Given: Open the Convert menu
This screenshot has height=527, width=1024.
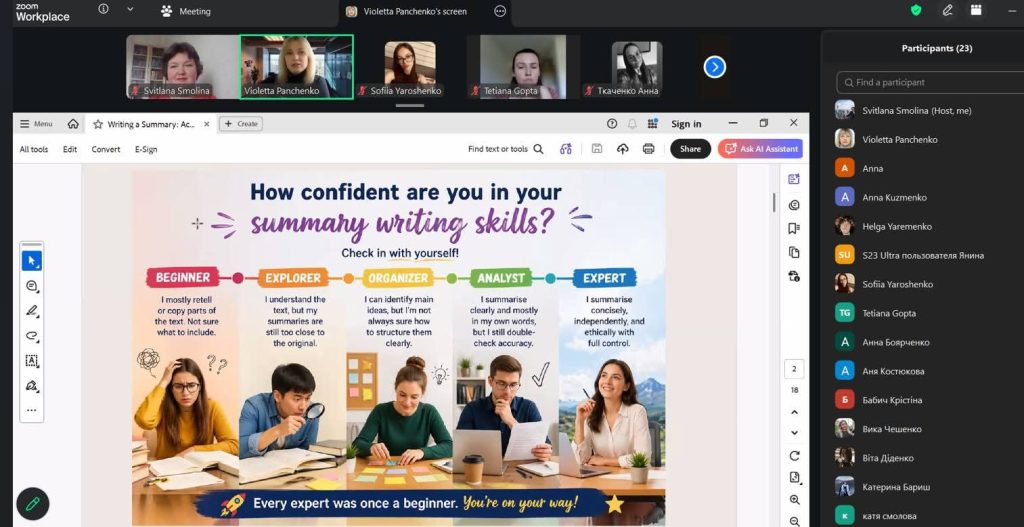Looking at the screenshot, I should click(x=106, y=149).
